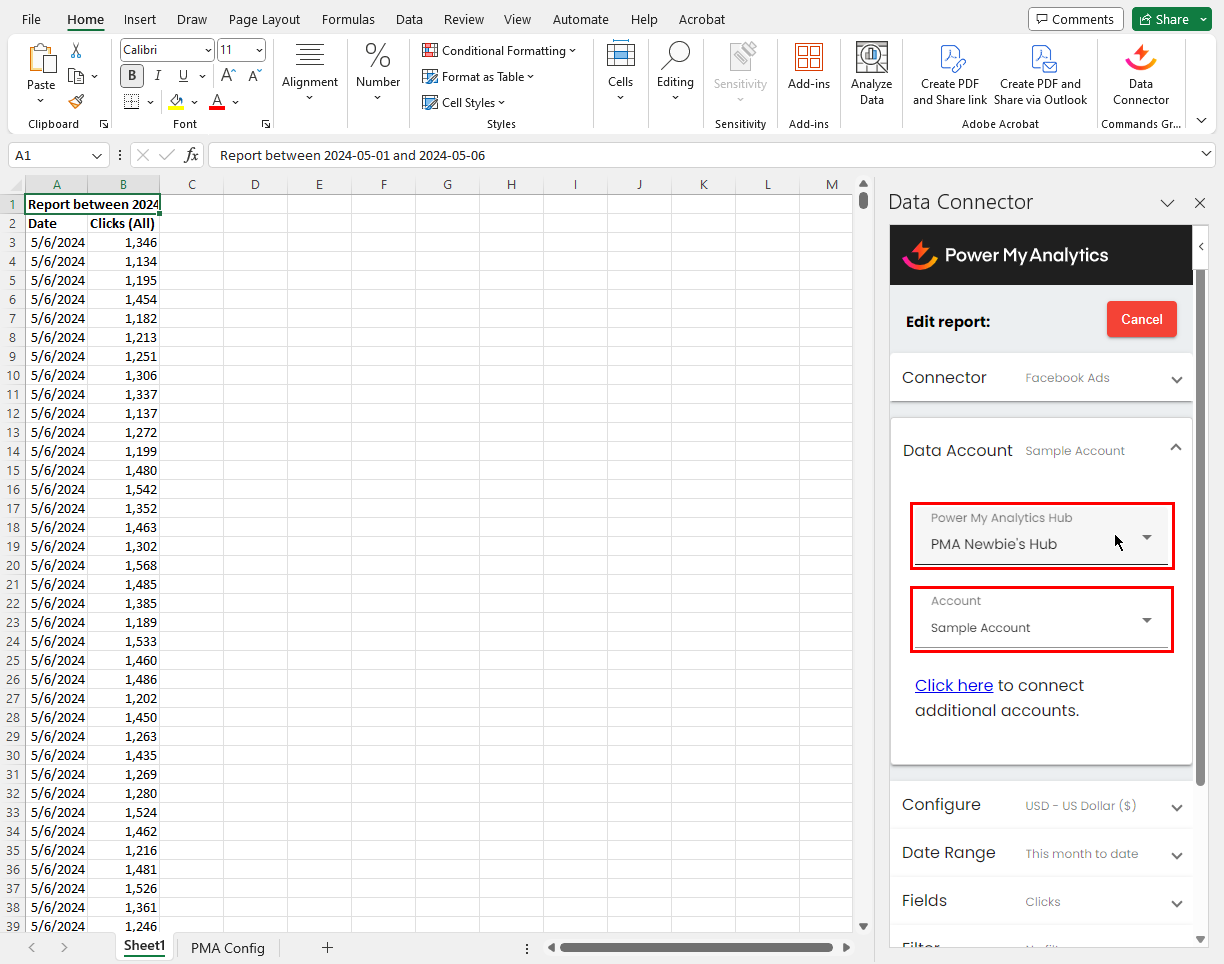Toggle Underline formatting

pos(183,76)
